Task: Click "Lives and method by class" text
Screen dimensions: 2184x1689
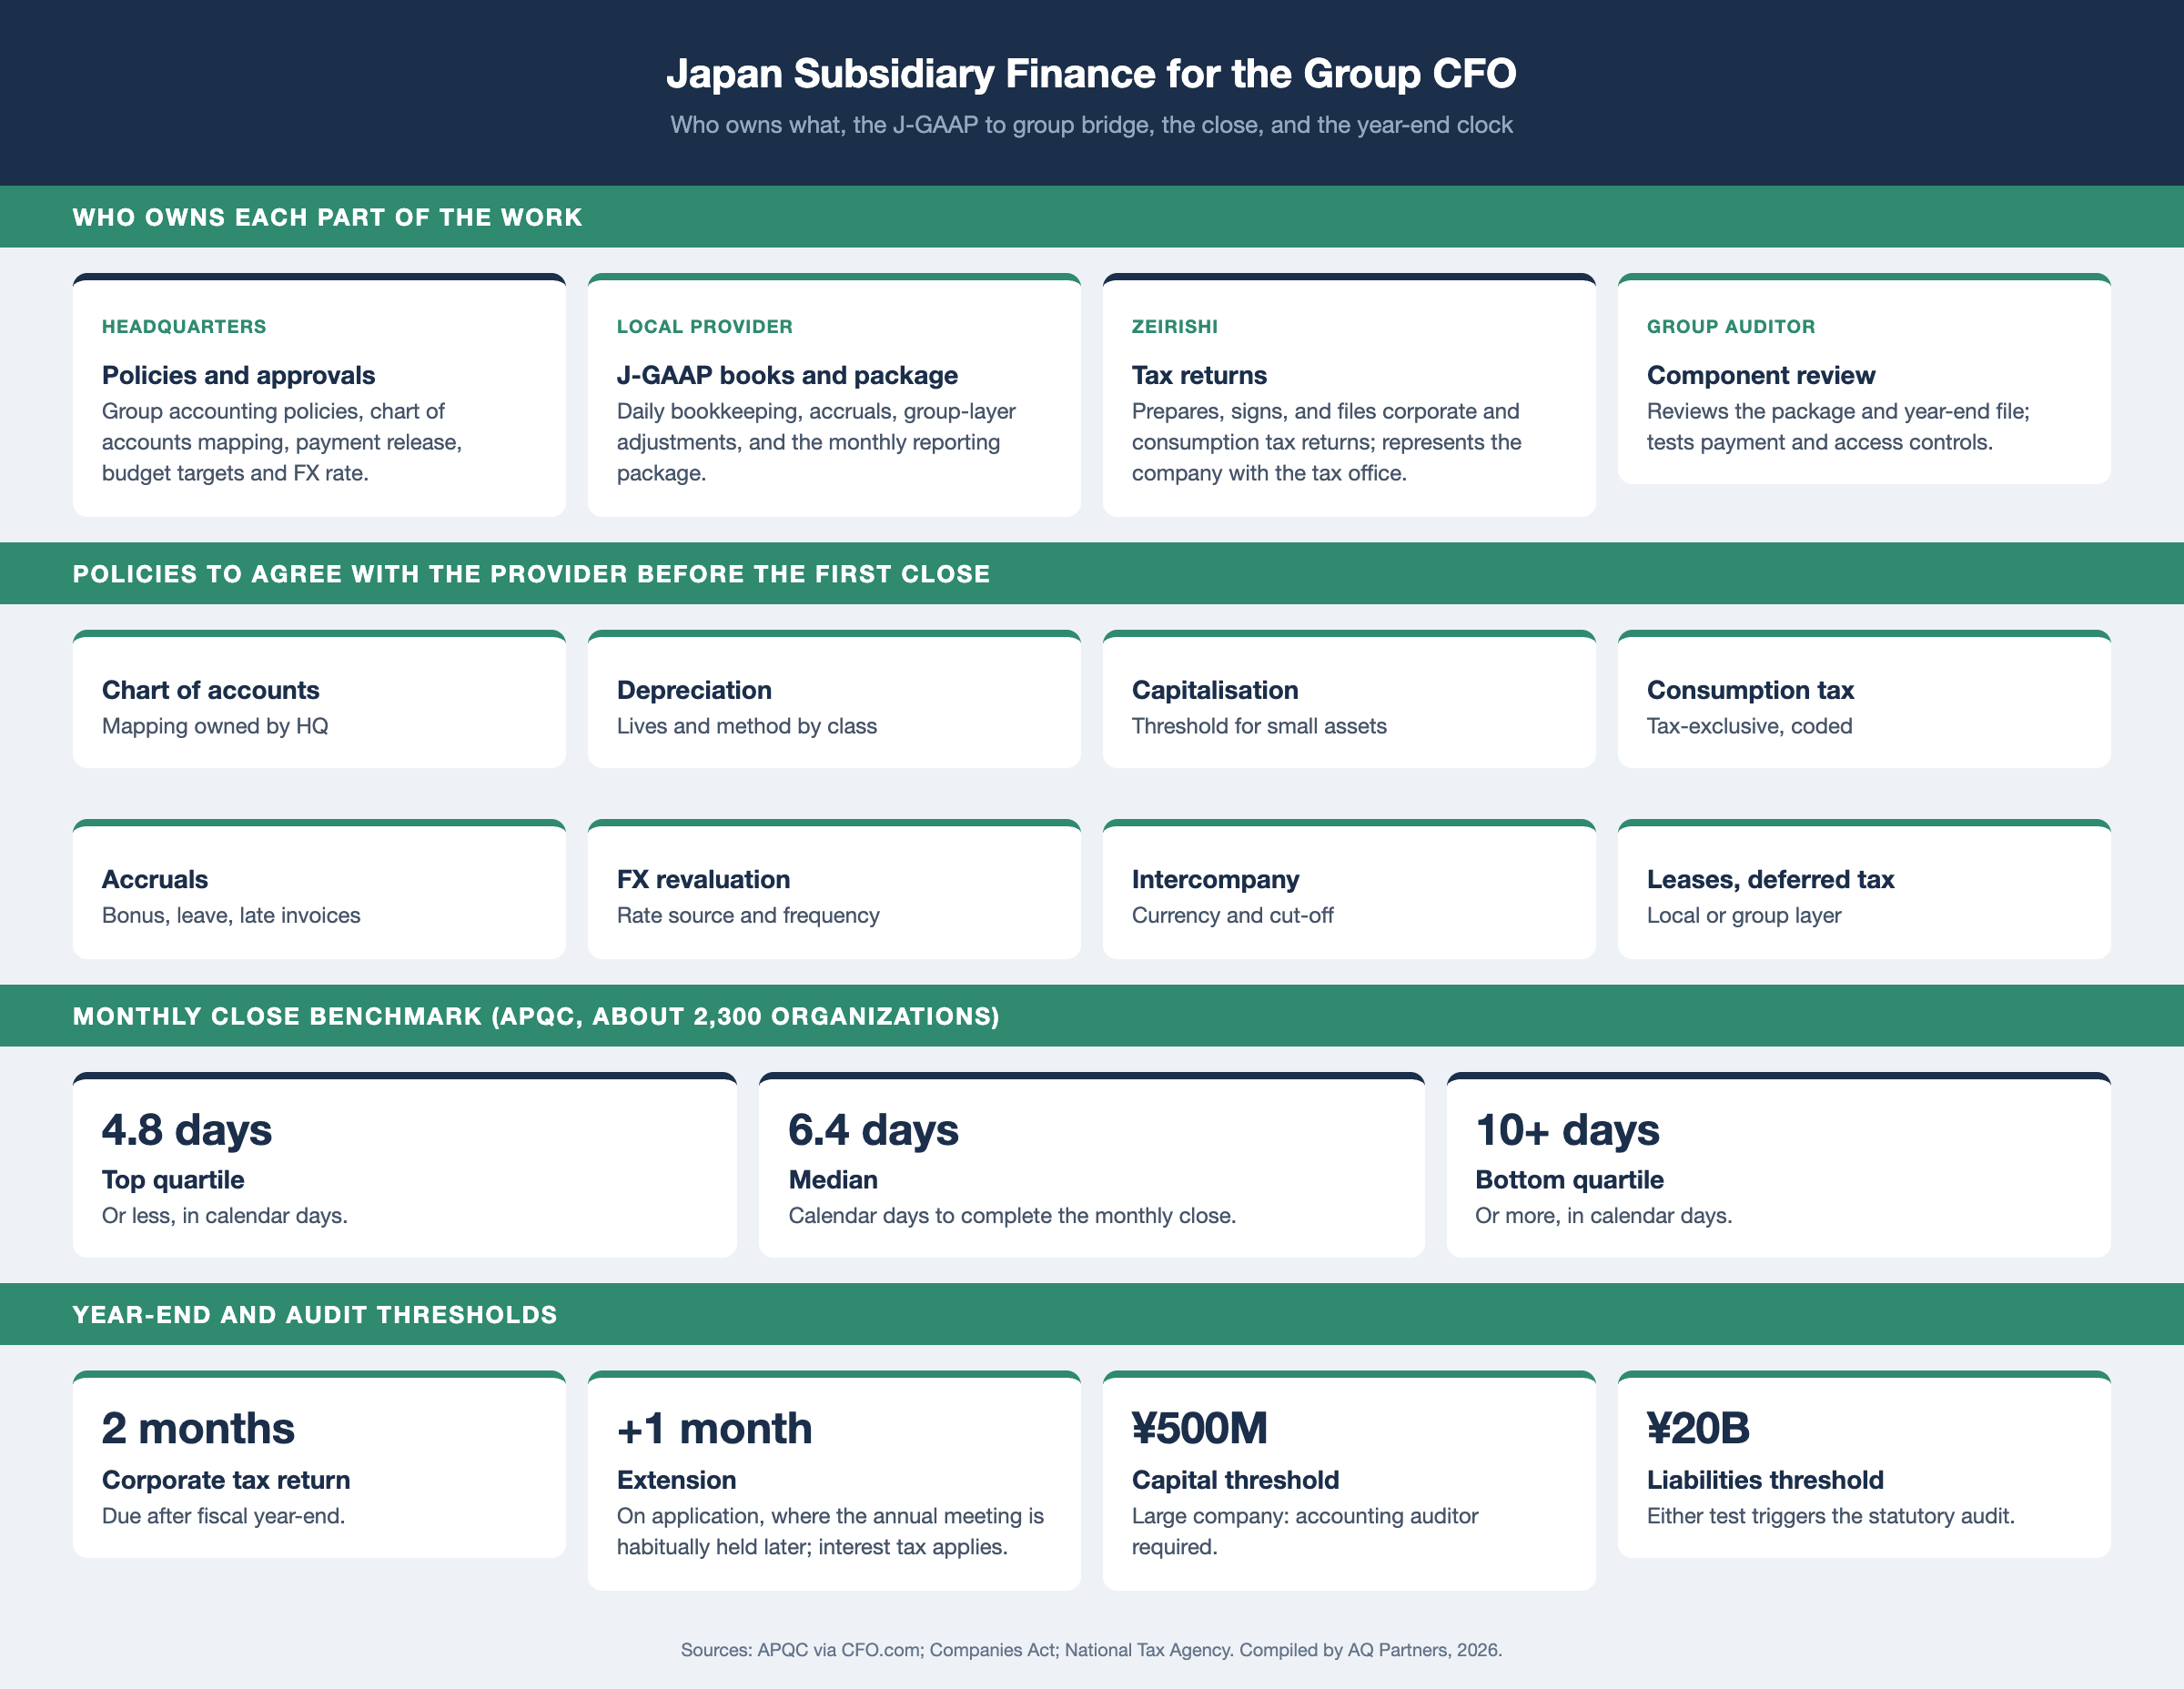Action: (x=746, y=726)
